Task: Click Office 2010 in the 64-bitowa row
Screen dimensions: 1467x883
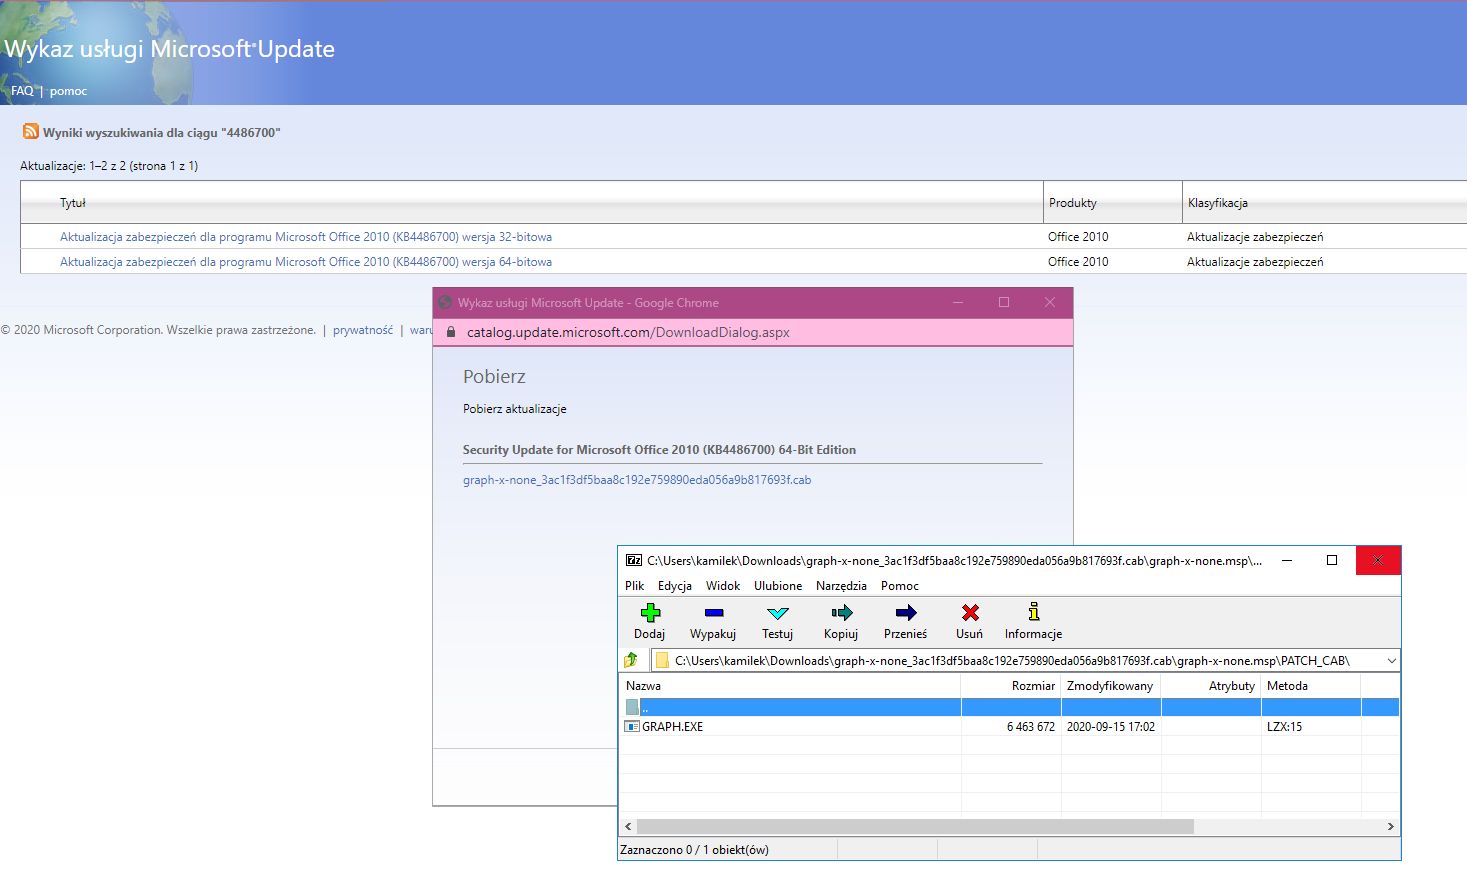Action: coord(1078,262)
